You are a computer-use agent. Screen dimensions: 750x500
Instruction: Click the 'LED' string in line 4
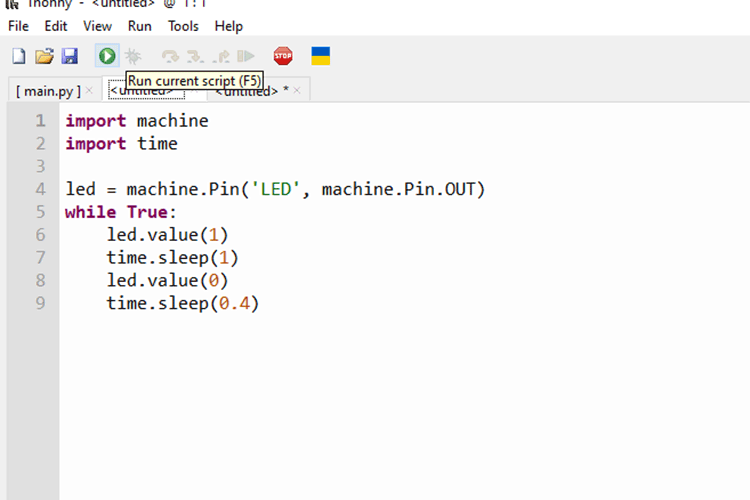[276, 189]
